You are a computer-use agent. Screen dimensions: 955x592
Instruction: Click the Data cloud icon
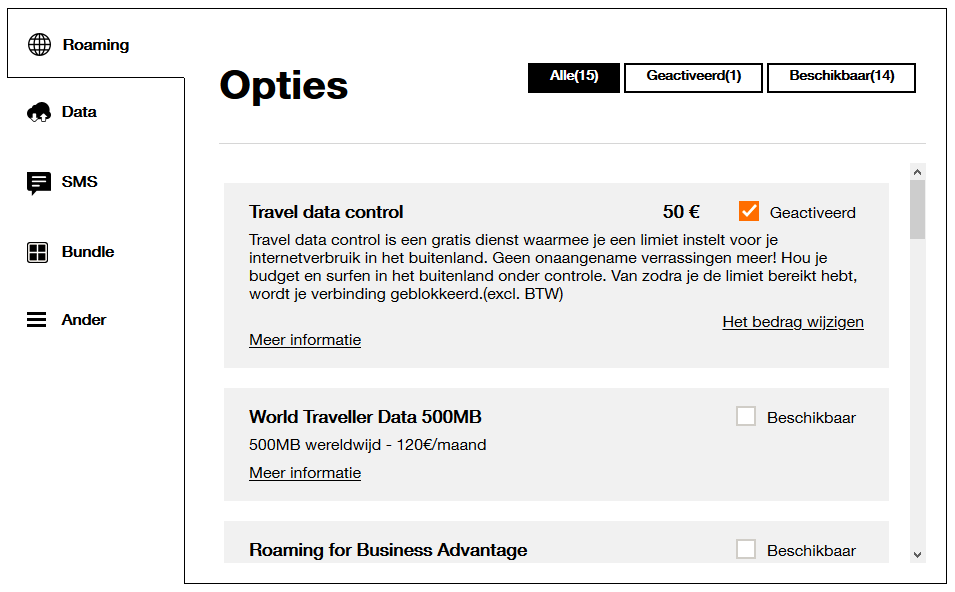click(x=39, y=112)
